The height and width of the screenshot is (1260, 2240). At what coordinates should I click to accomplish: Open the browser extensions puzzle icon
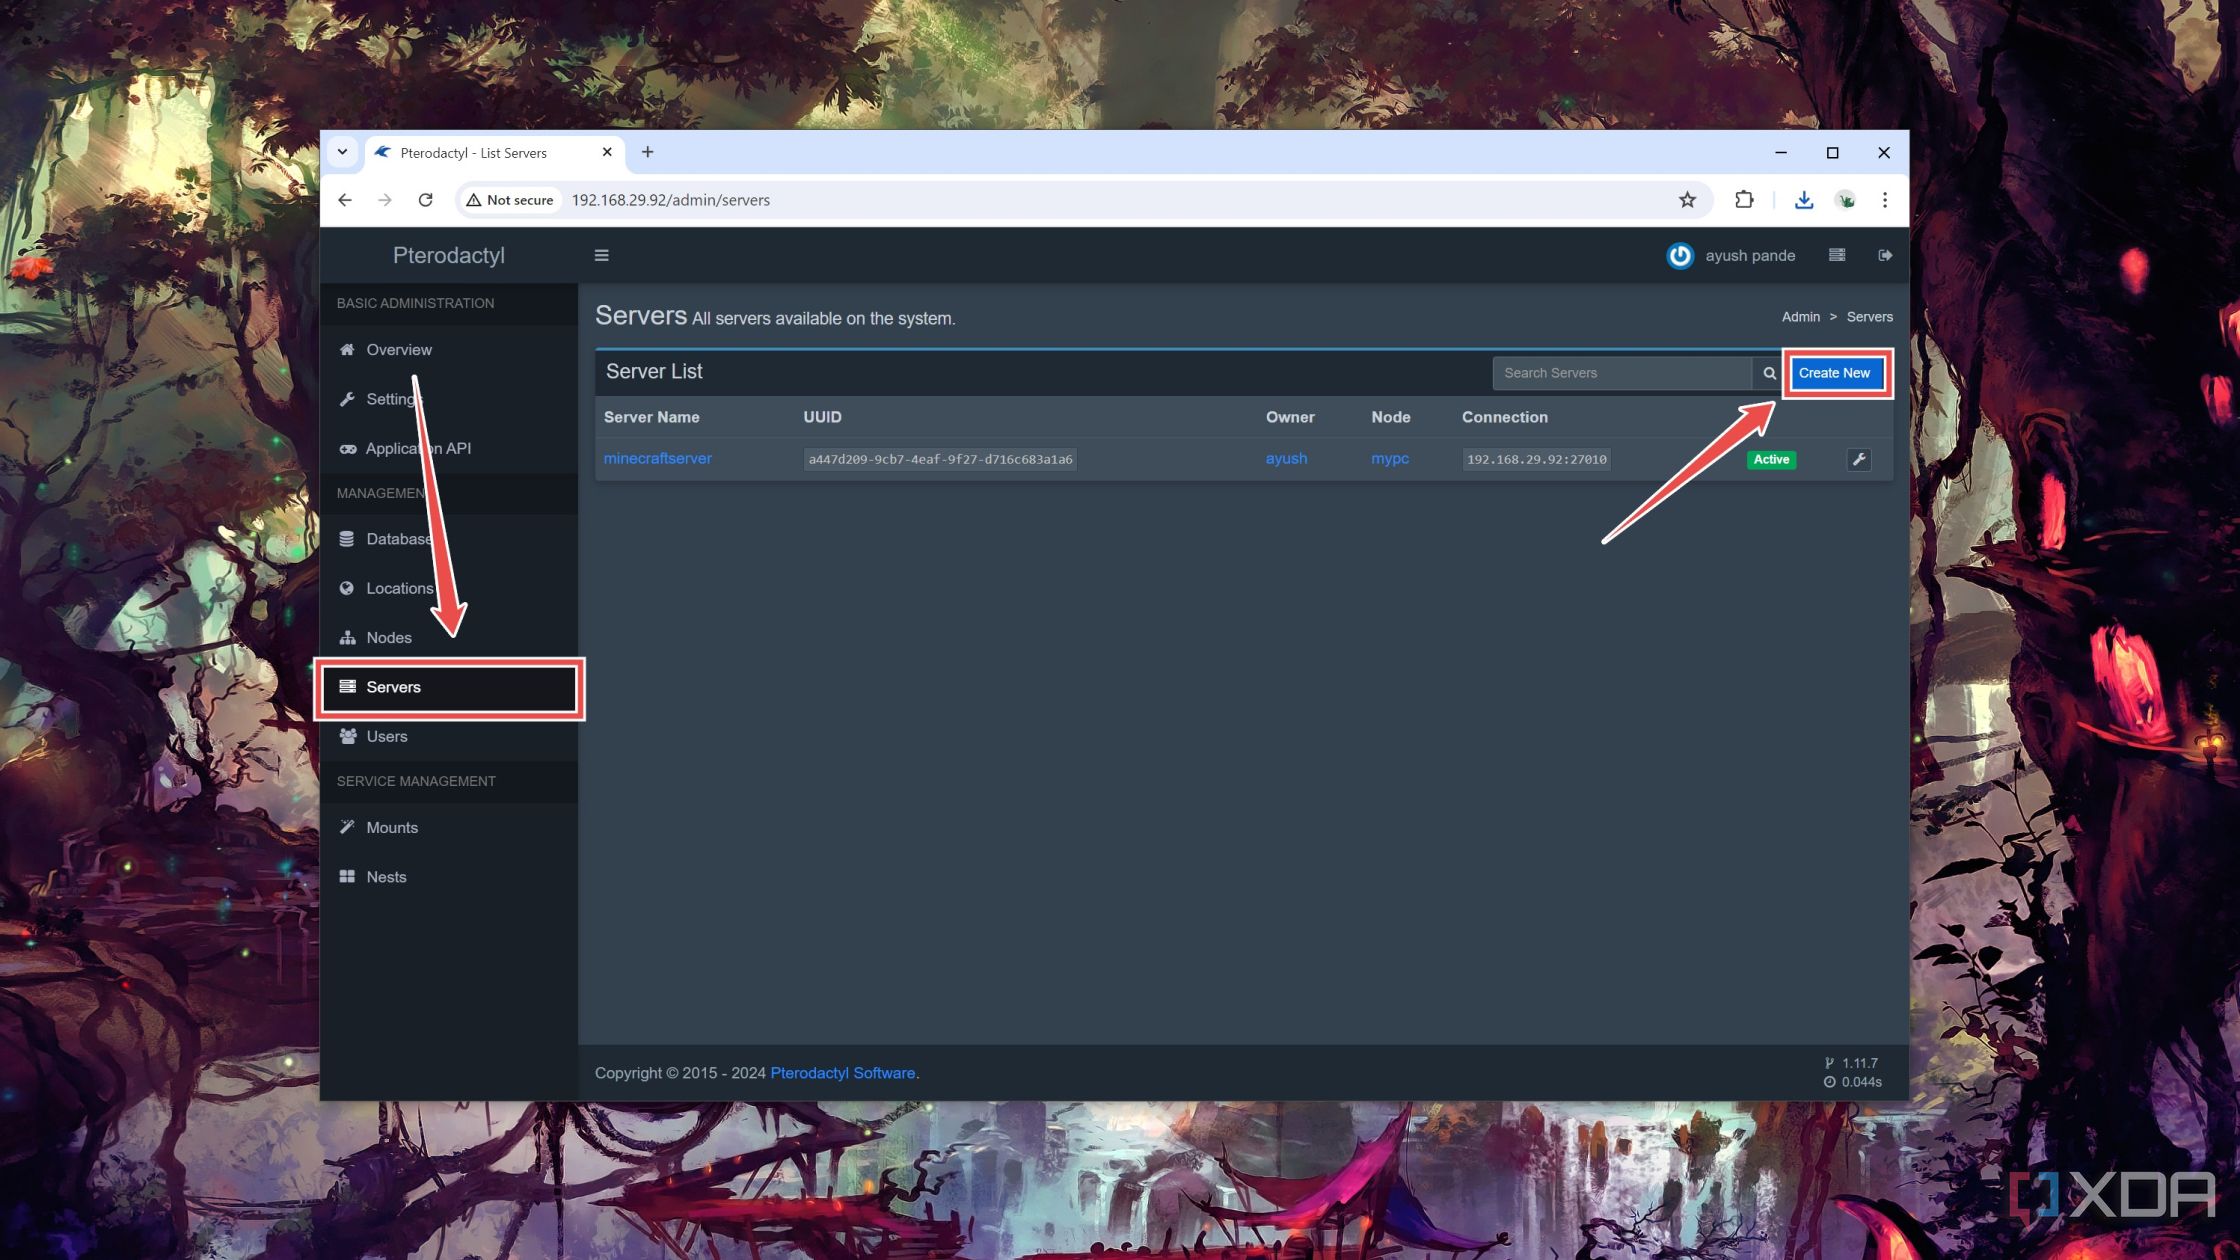(x=1744, y=200)
